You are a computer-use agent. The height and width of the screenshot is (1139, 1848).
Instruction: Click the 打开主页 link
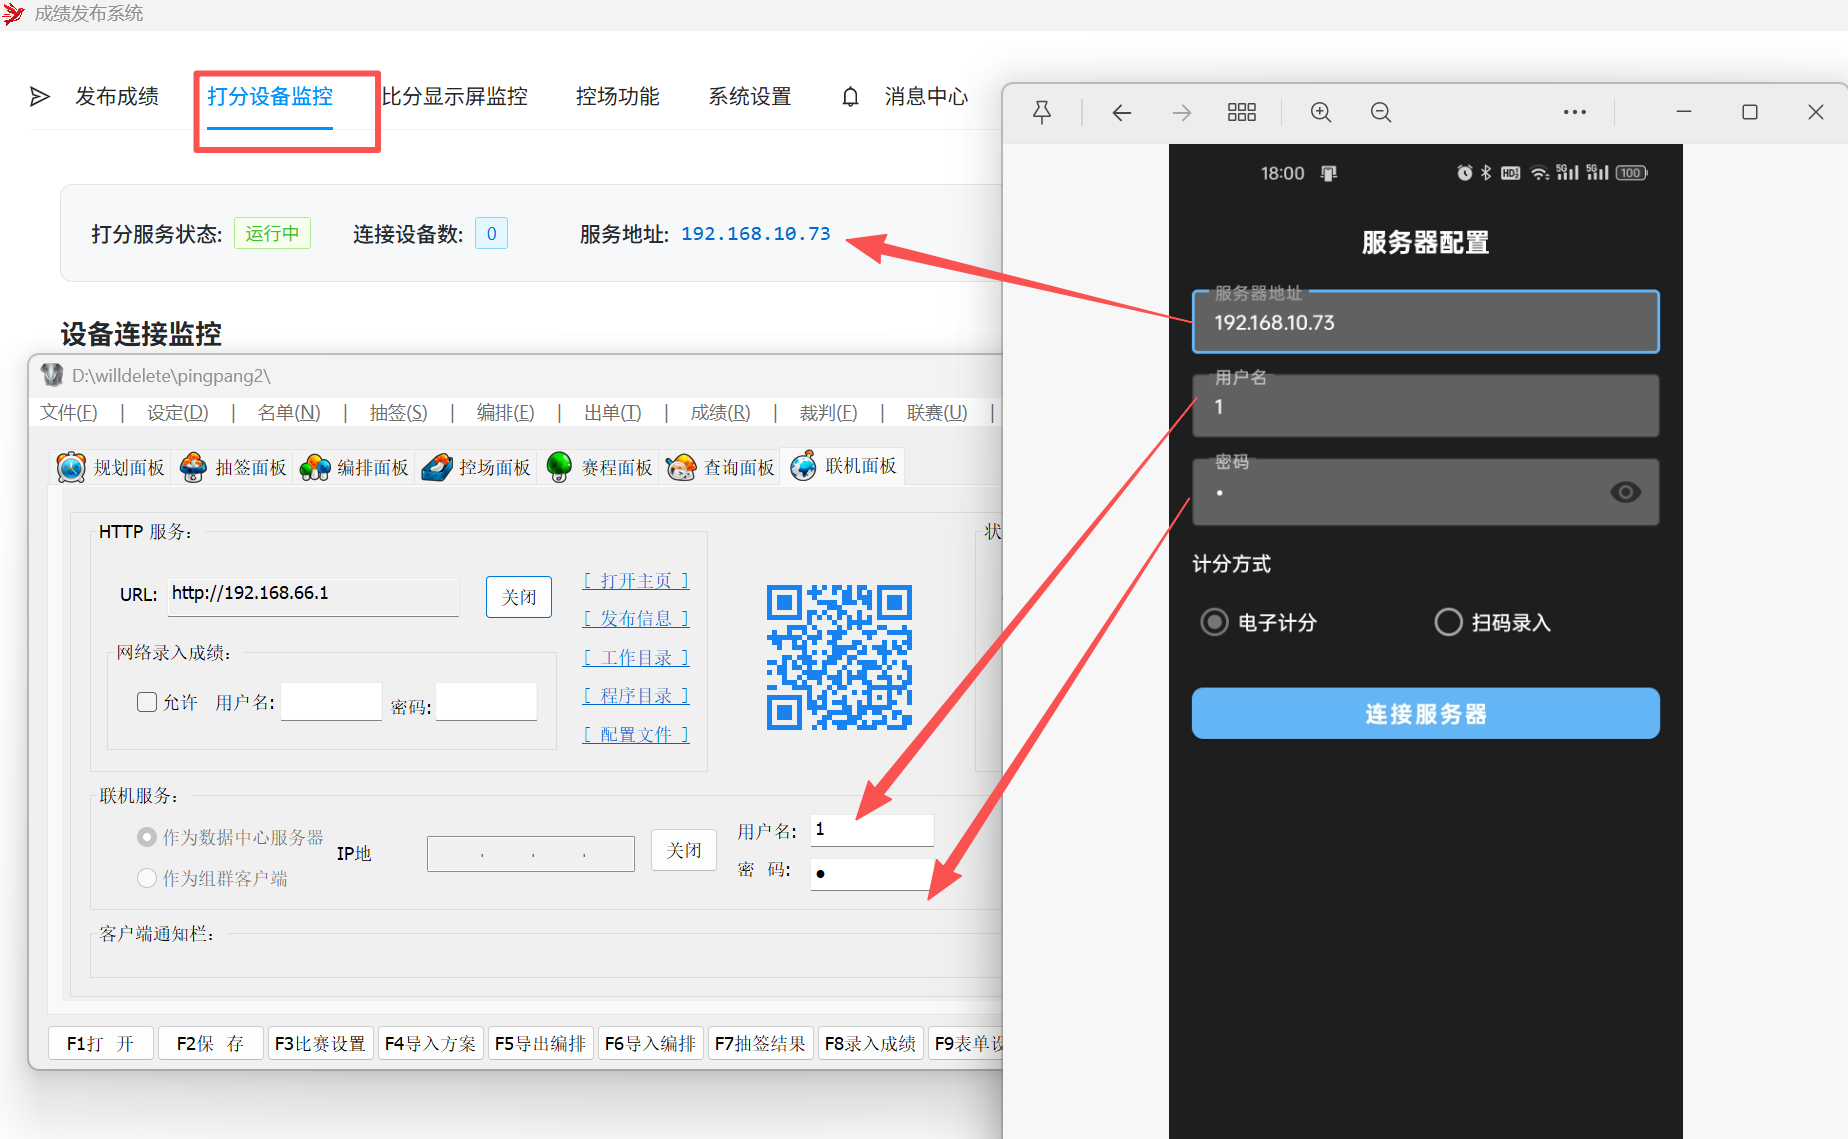point(636,581)
